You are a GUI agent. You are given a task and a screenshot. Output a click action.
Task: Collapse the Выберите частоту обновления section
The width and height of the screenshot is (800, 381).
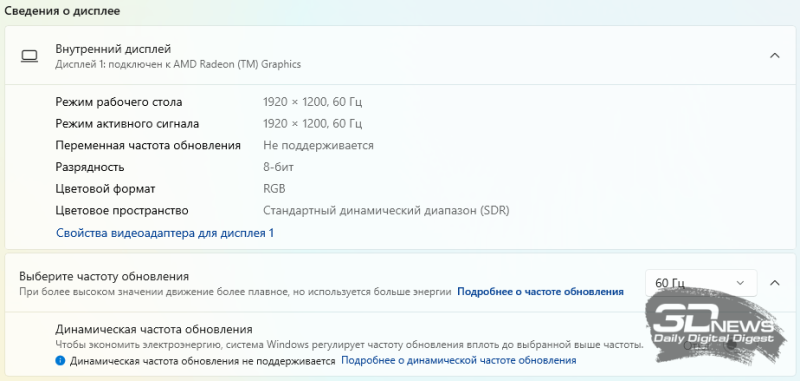774,283
